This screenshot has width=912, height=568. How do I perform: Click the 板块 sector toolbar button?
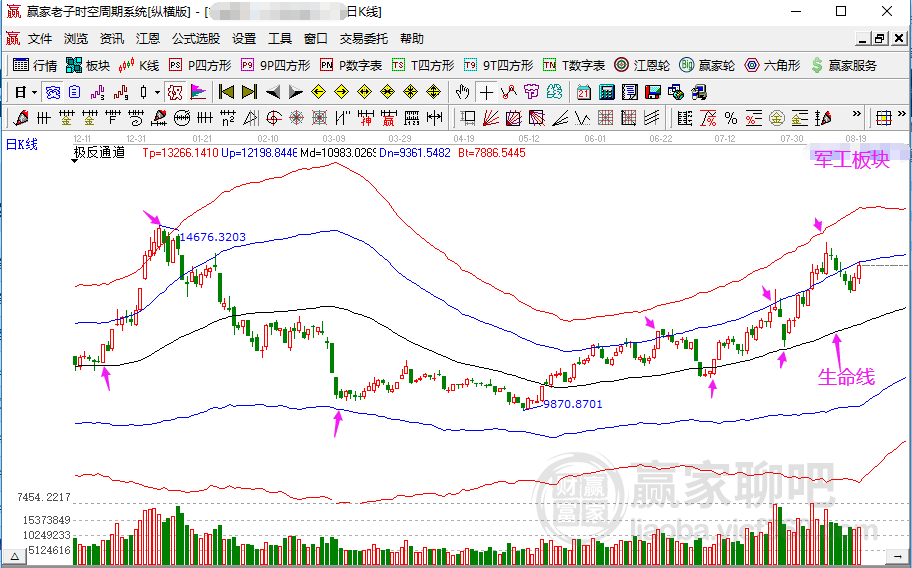(x=88, y=65)
